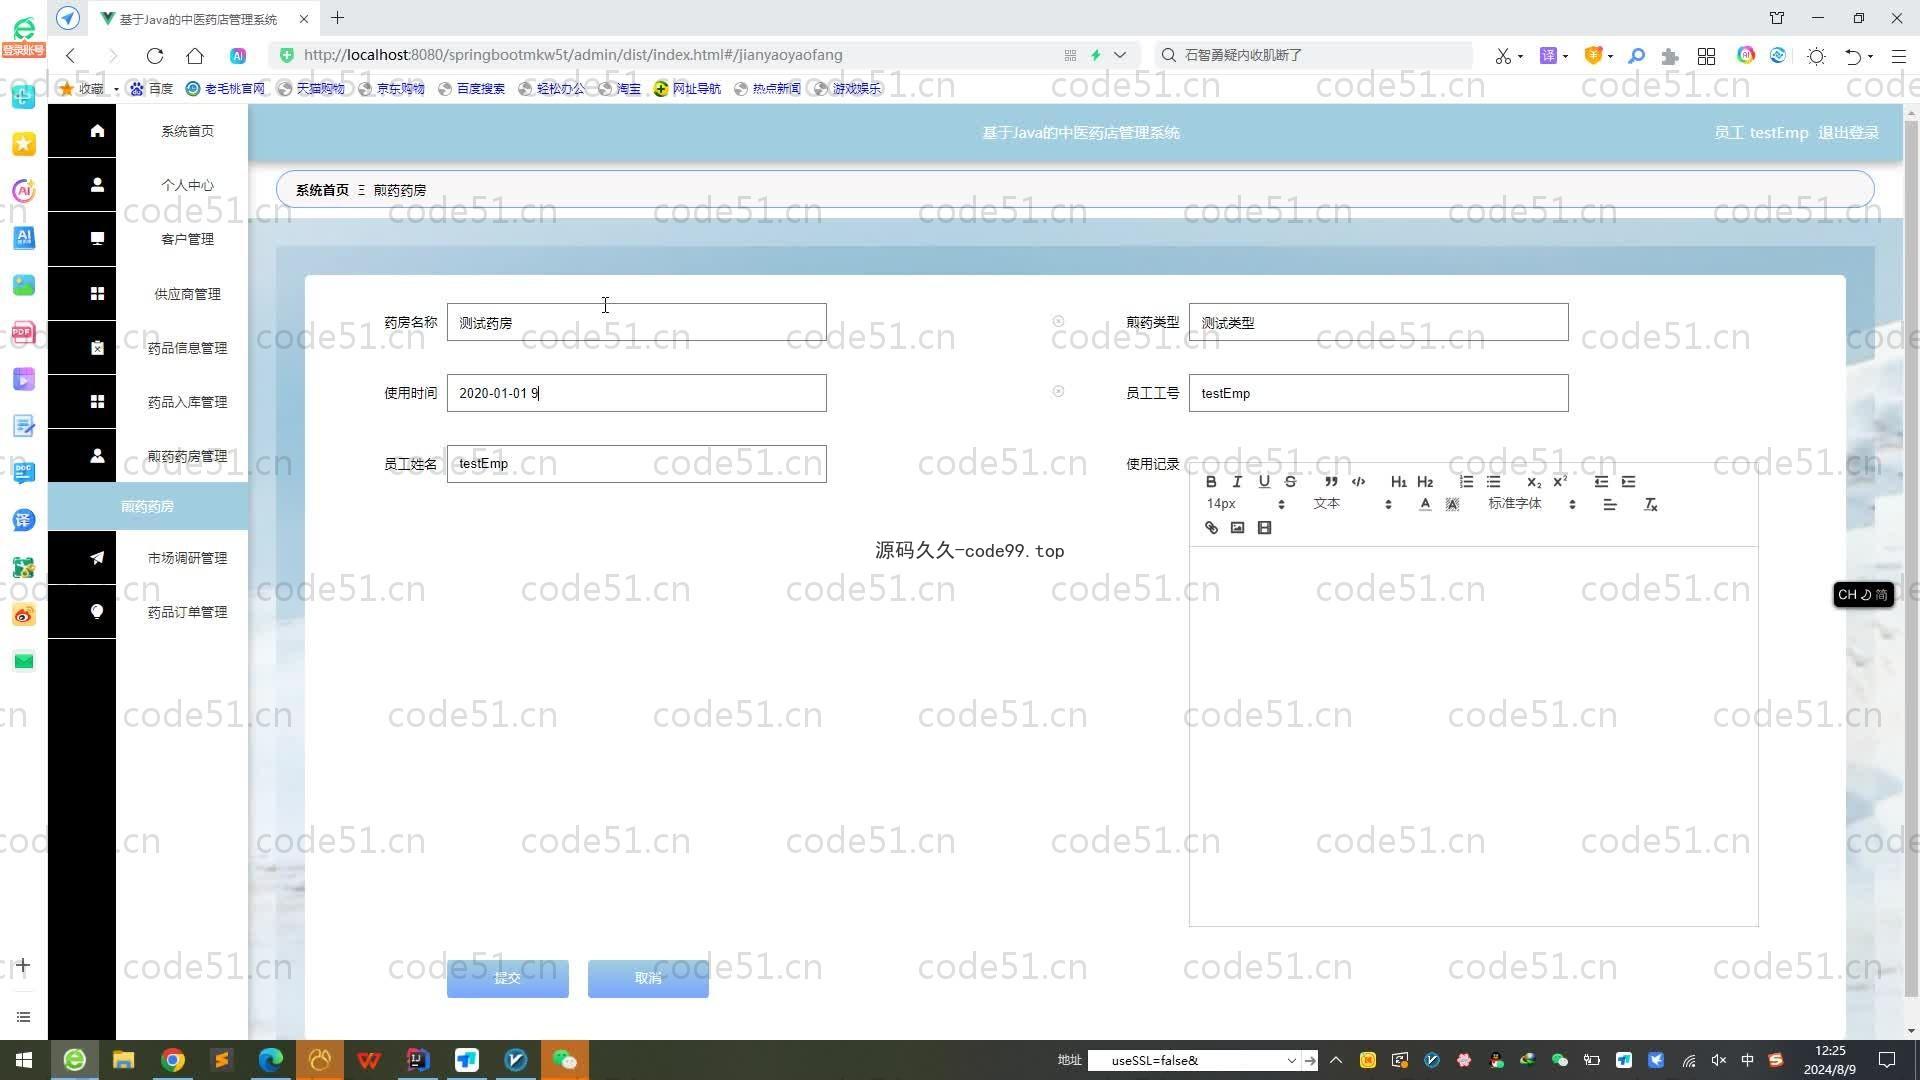1920x1080 pixels.
Task: Apply superscript formatting
Action: (x=1560, y=482)
